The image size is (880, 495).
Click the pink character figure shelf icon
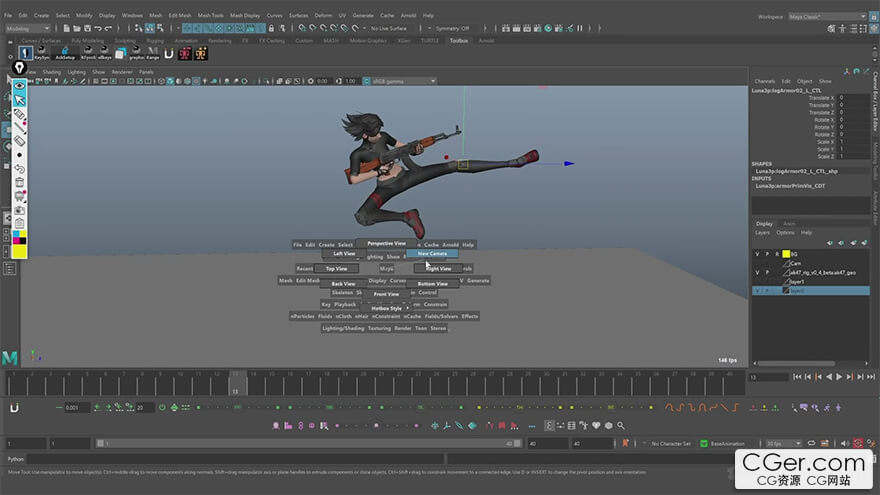click(185, 53)
